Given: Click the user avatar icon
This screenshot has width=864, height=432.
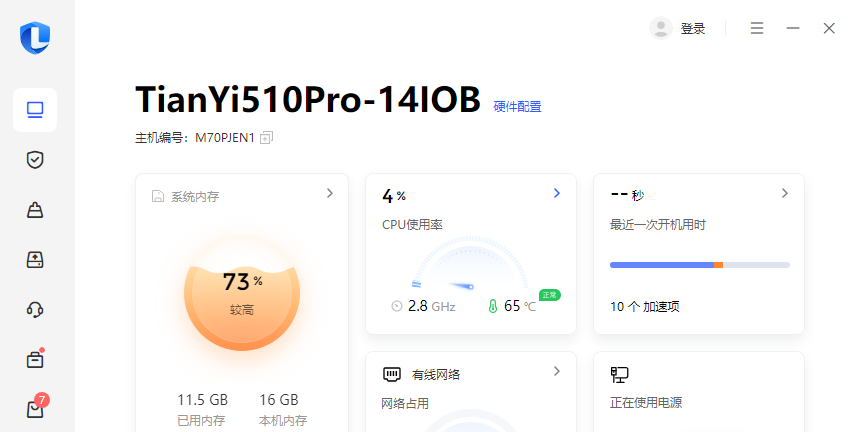Looking at the screenshot, I should pos(660,28).
